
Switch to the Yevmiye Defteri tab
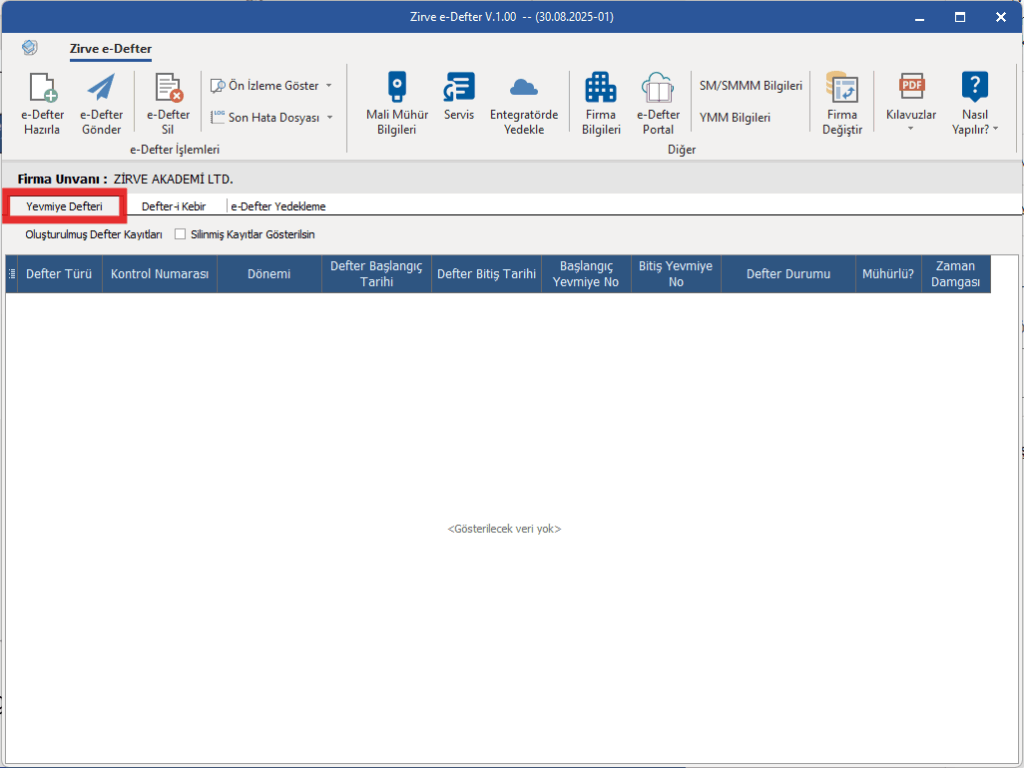[x=64, y=206]
